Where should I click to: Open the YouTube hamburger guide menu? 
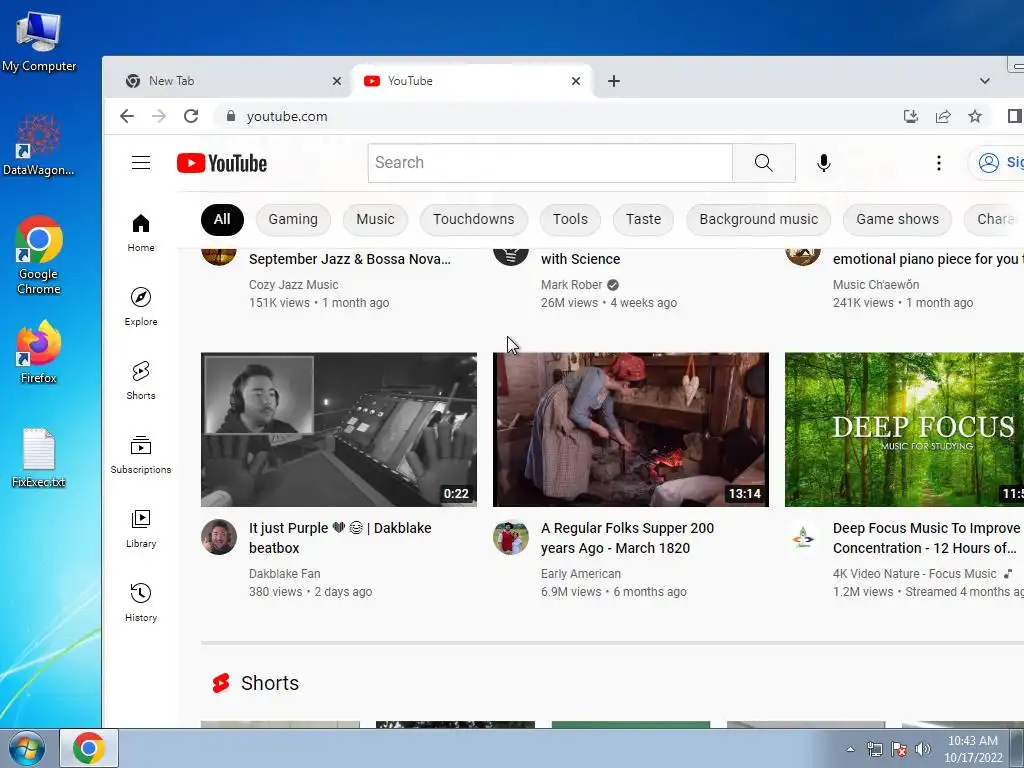pos(141,163)
